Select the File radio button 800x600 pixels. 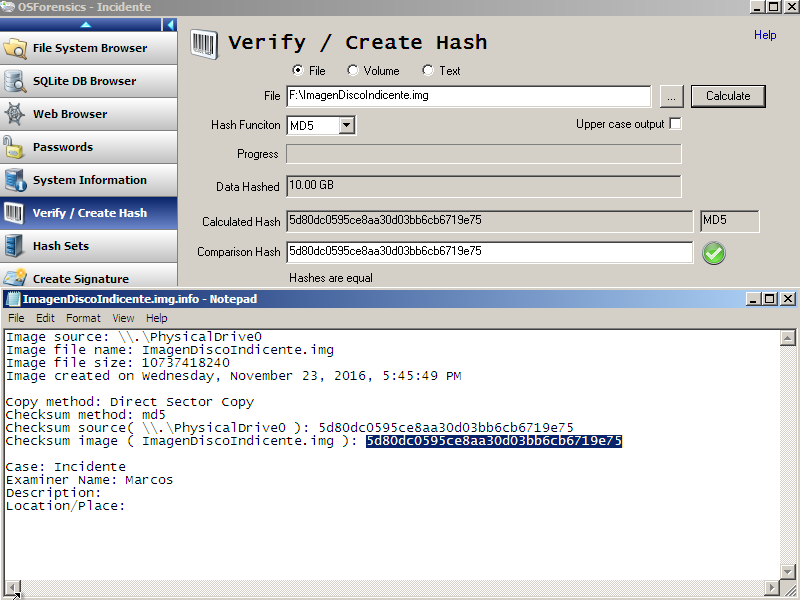[297, 71]
